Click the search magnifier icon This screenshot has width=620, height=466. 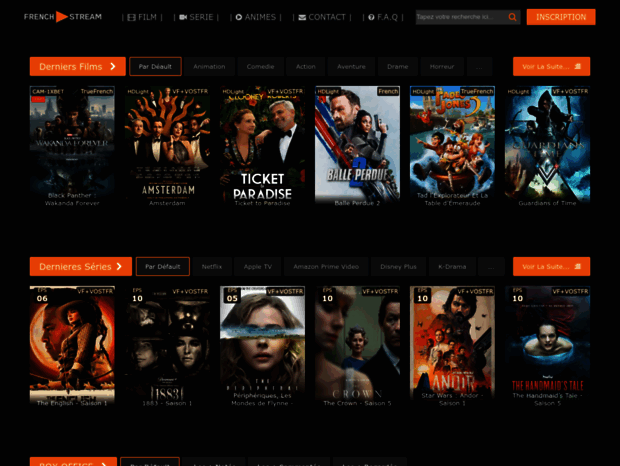pyautogui.click(x=513, y=17)
